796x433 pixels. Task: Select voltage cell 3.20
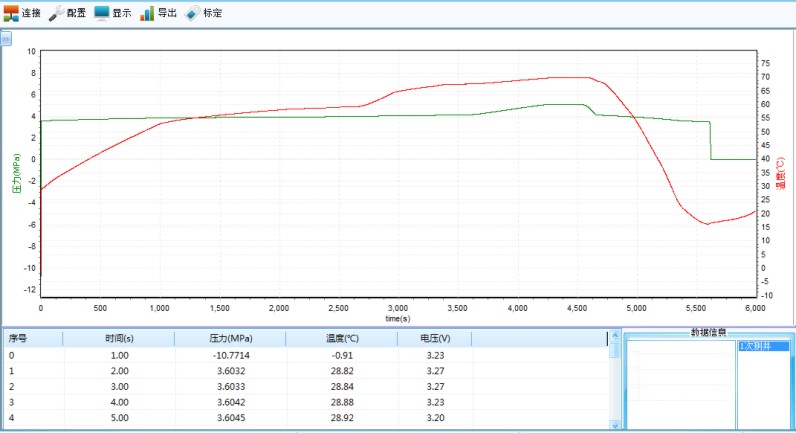436,418
